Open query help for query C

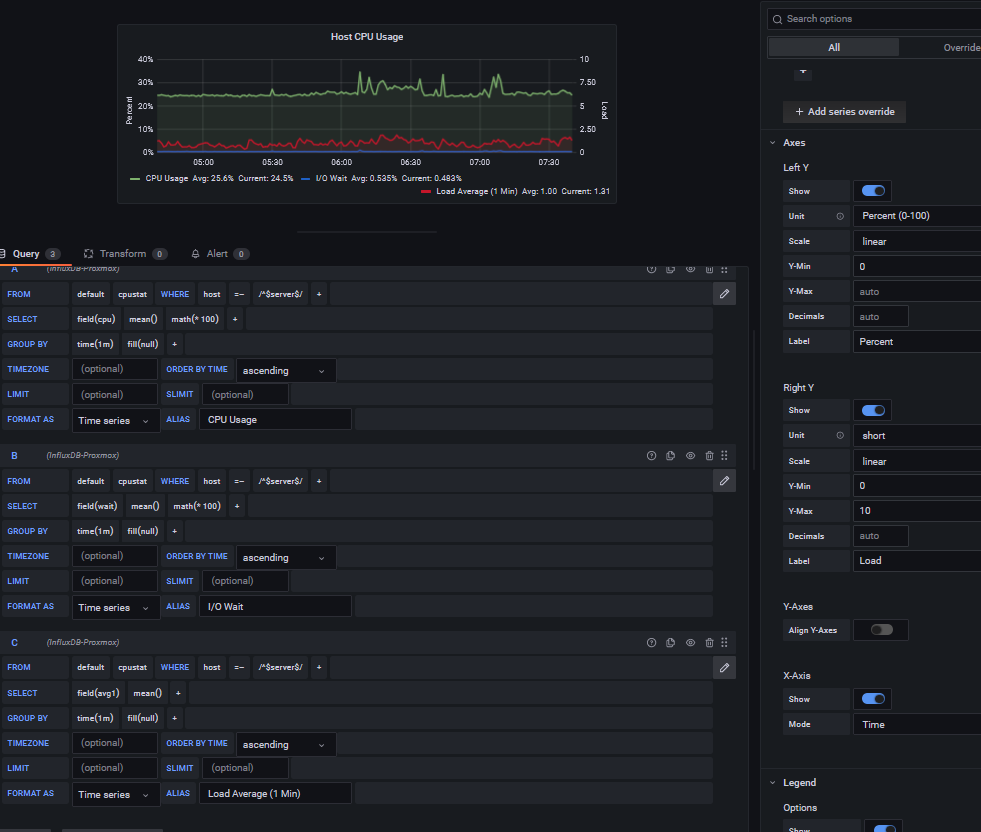click(x=651, y=642)
